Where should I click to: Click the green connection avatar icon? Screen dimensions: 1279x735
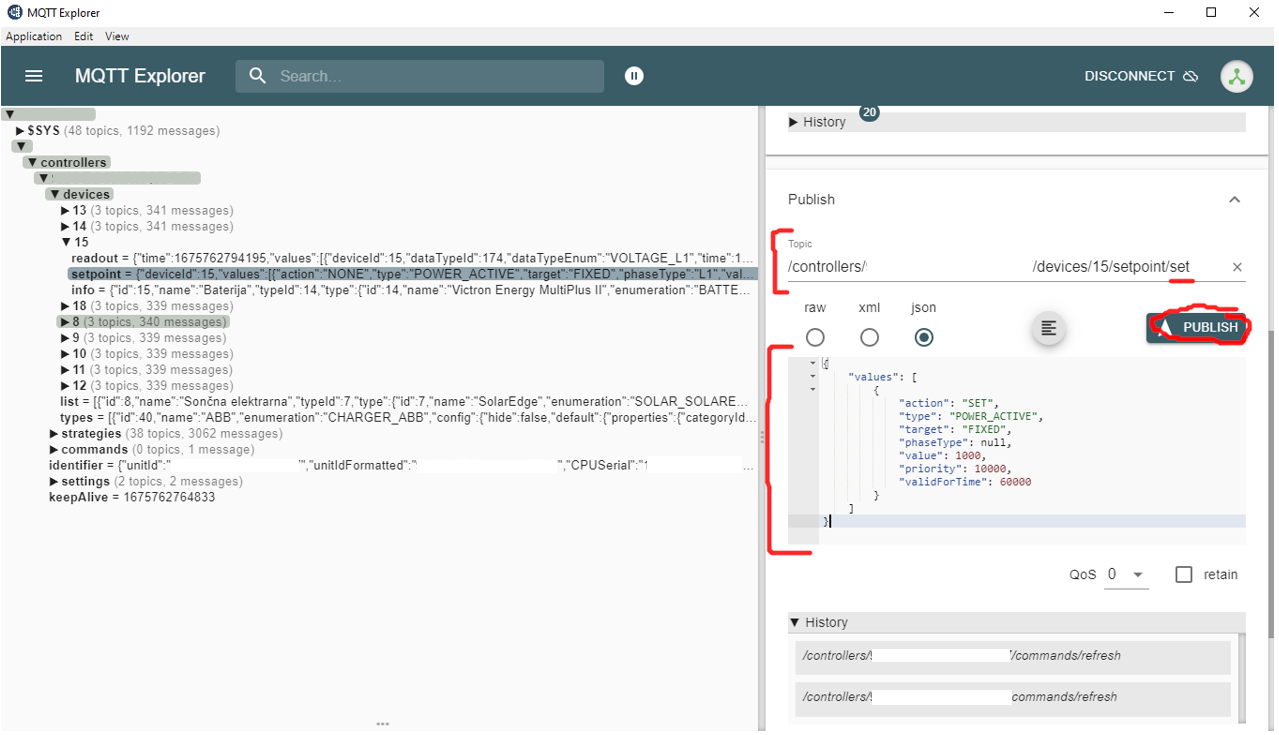tap(1237, 77)
